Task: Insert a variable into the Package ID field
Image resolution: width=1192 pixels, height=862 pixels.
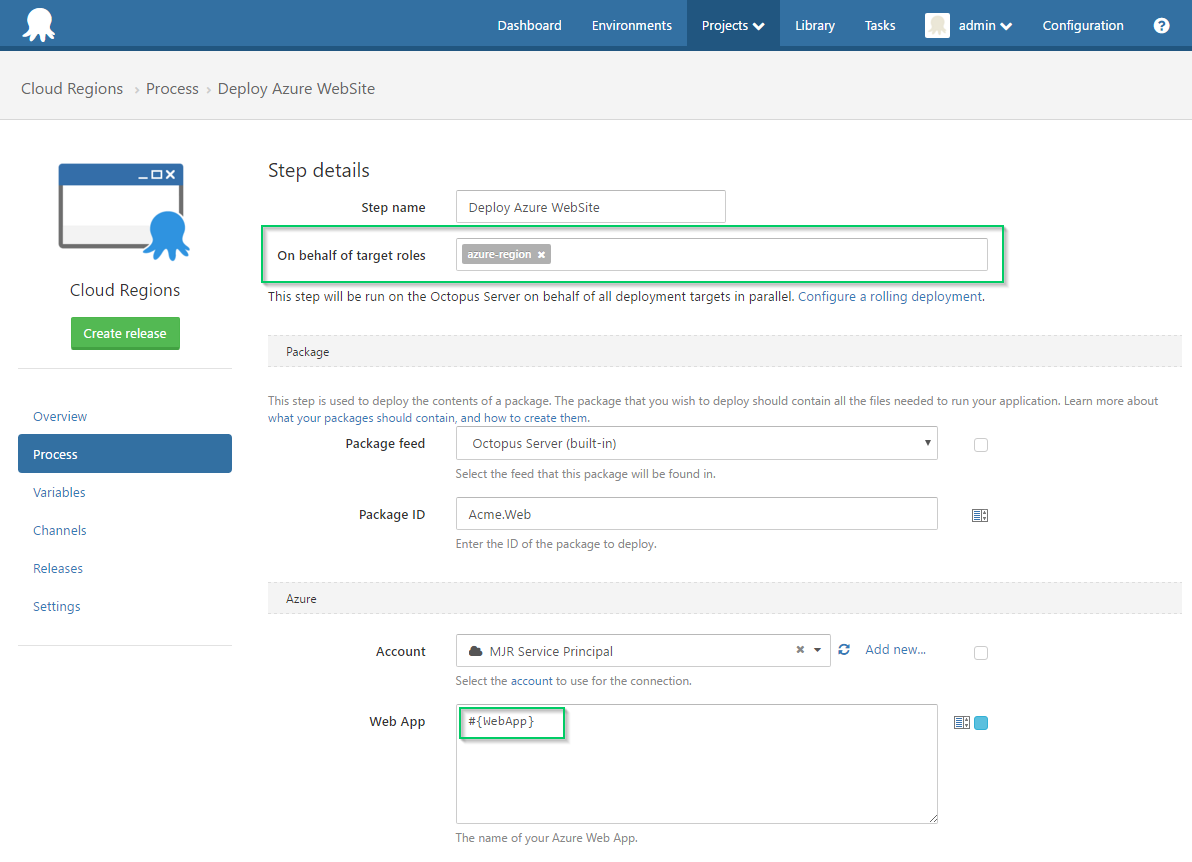Action: 979,514
